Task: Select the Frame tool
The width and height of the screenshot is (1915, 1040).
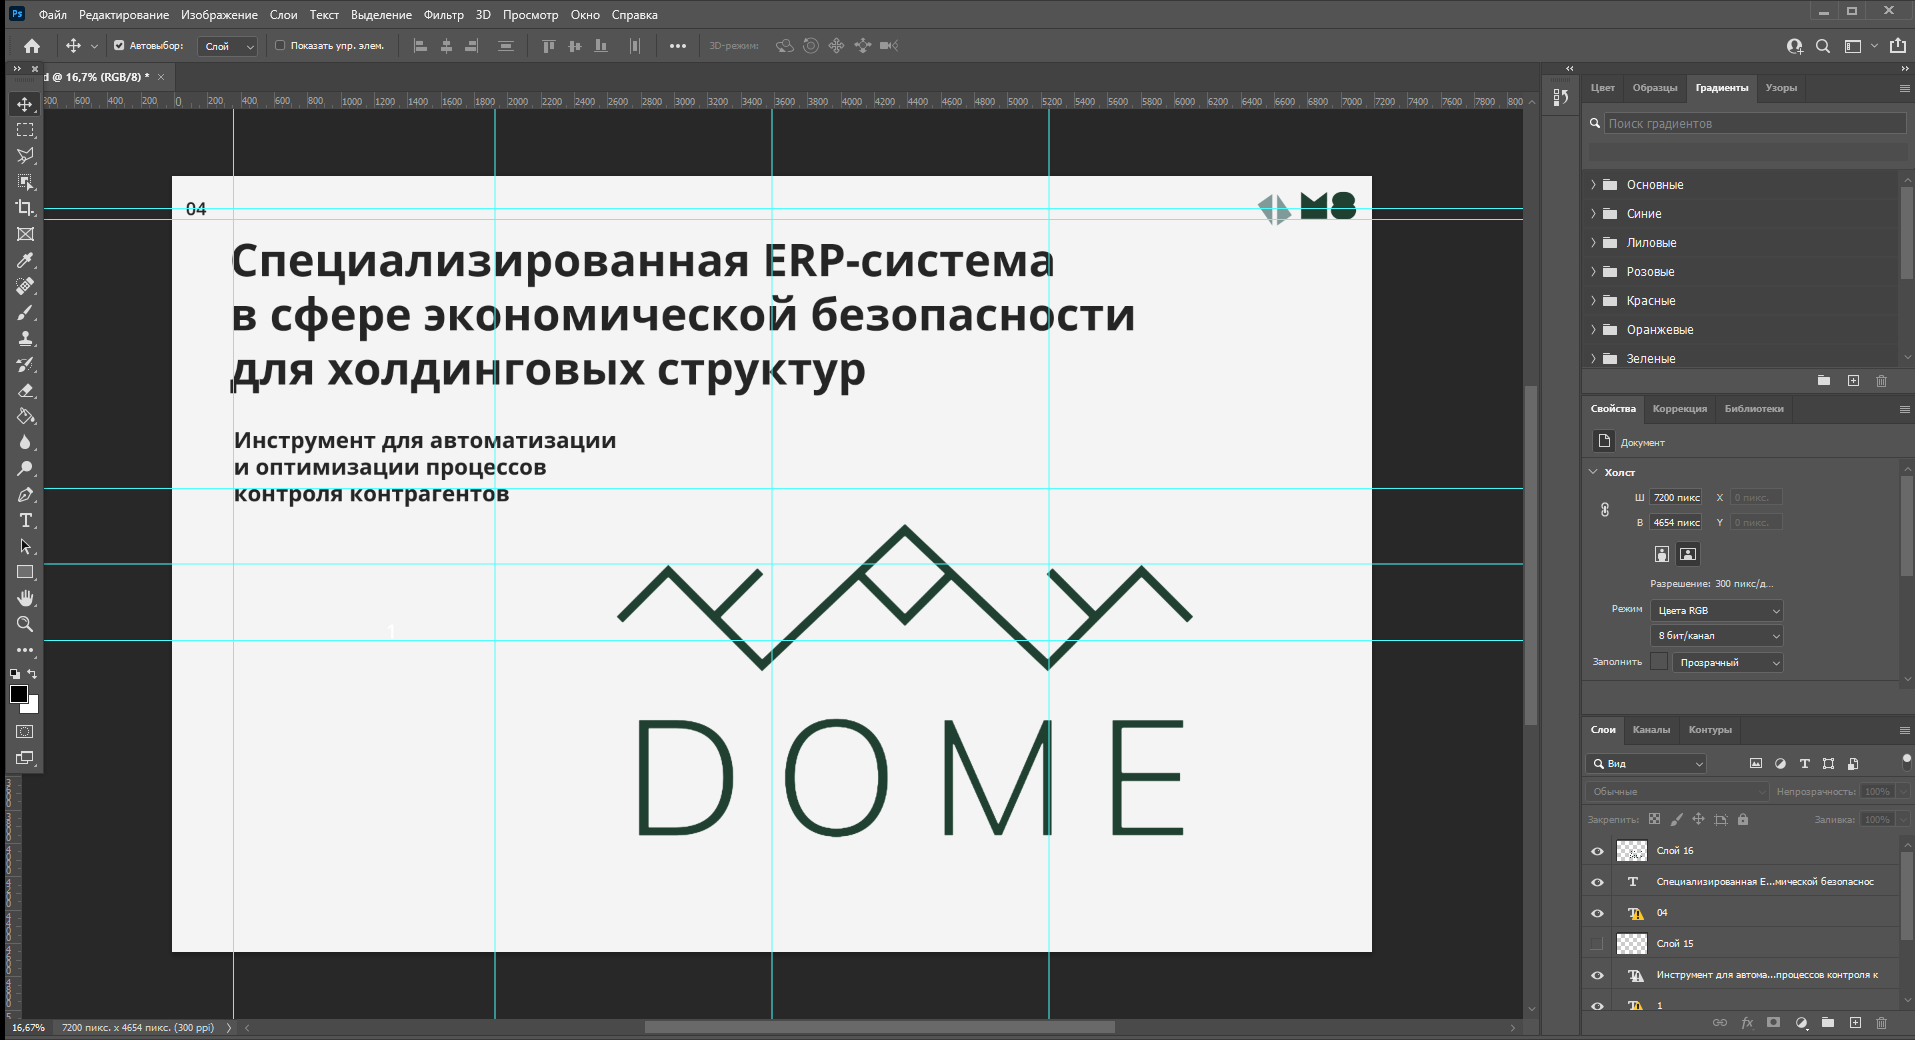Action: [25, 234]
